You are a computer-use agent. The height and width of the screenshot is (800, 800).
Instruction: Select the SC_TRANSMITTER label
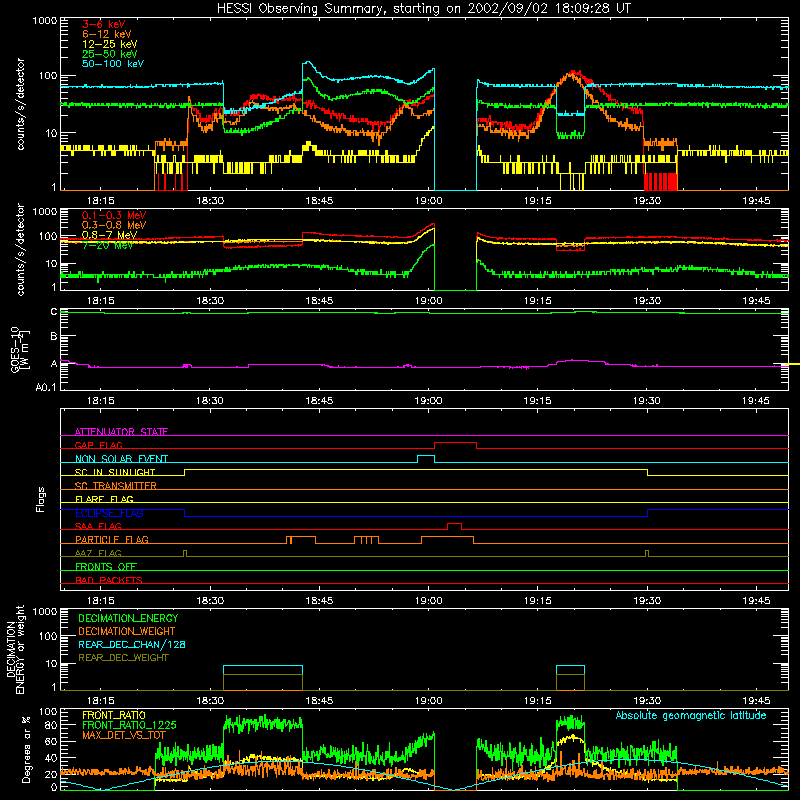tap(116, 486)
